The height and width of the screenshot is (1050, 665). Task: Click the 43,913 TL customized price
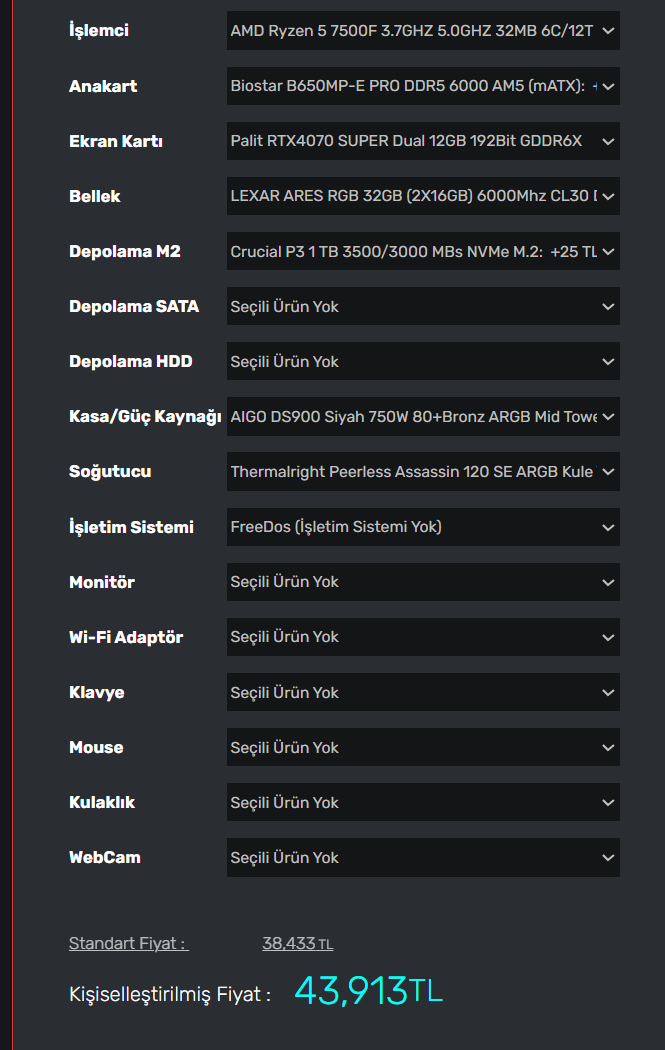[x=368, y=991]
